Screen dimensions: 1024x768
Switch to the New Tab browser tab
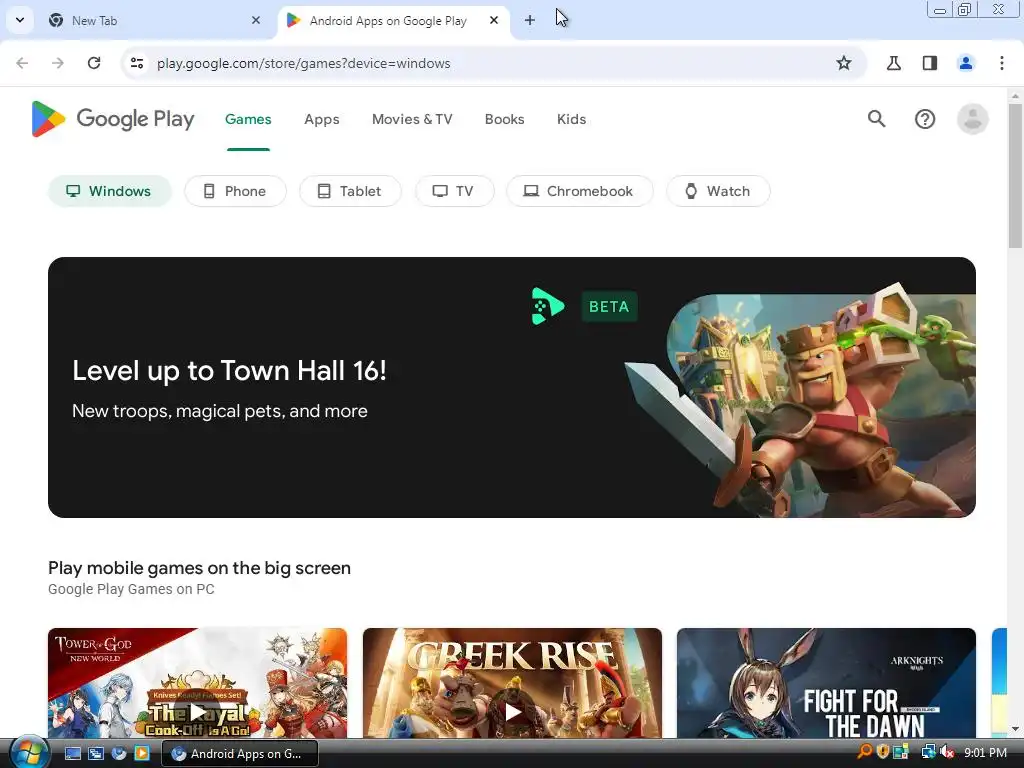(155, 20)
